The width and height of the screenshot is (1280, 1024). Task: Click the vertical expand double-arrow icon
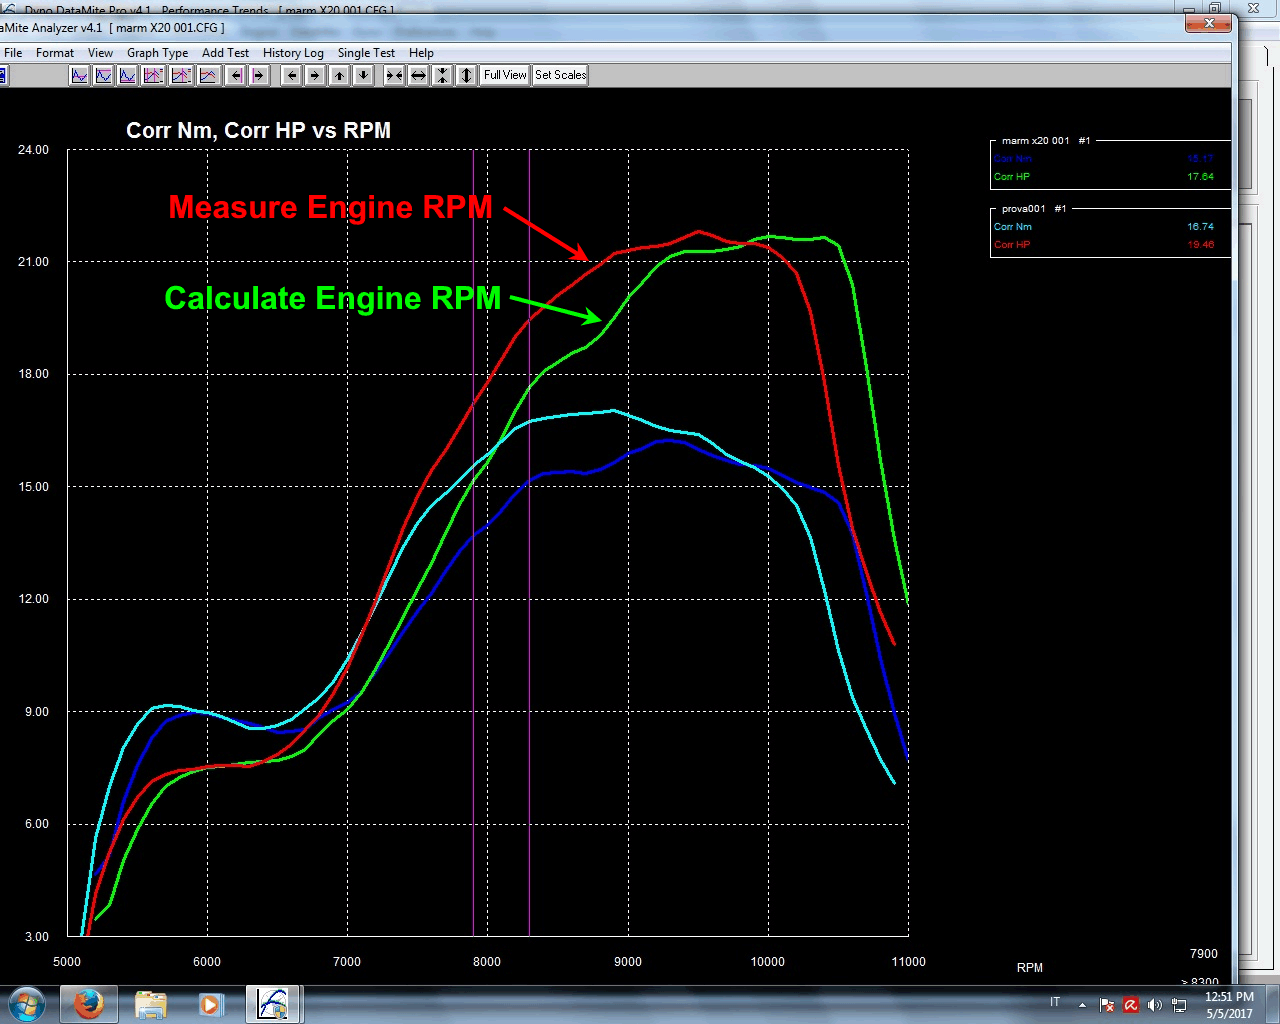466,74
